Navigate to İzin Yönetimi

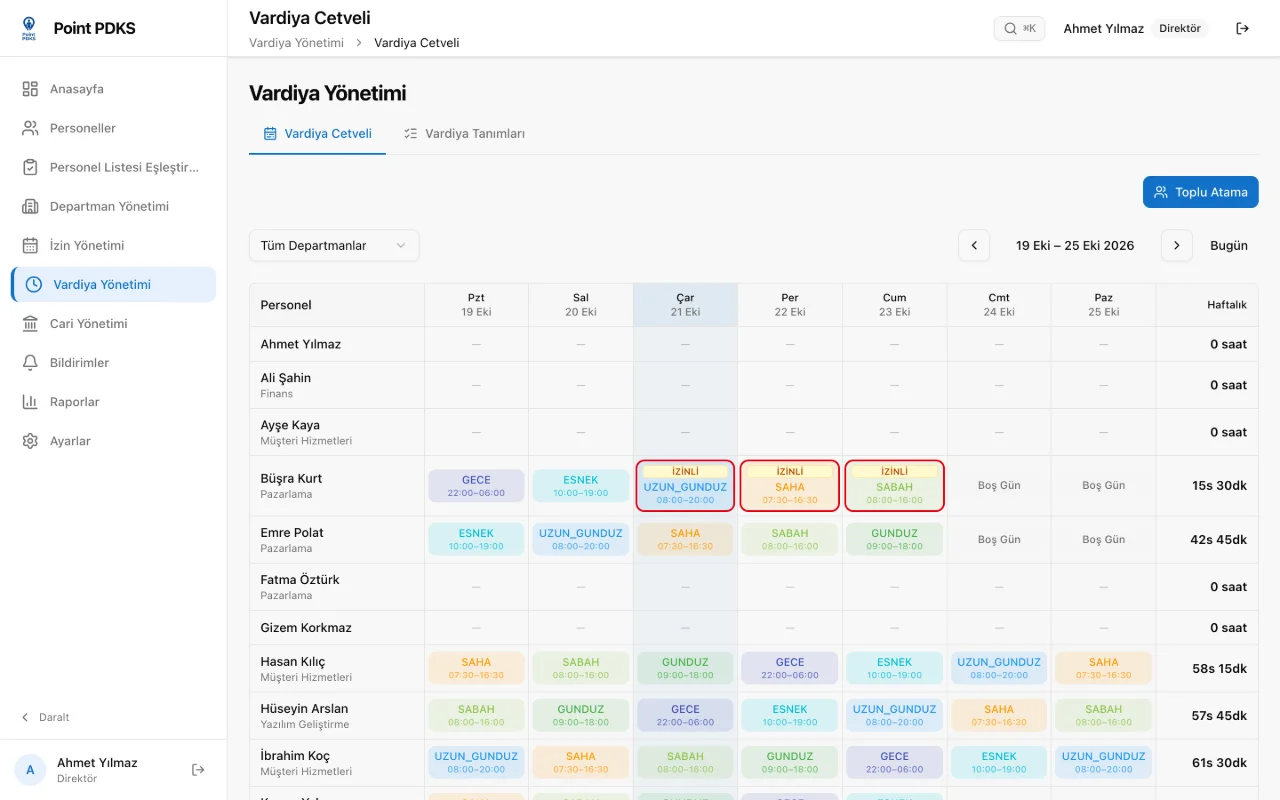tap(113, 245)
